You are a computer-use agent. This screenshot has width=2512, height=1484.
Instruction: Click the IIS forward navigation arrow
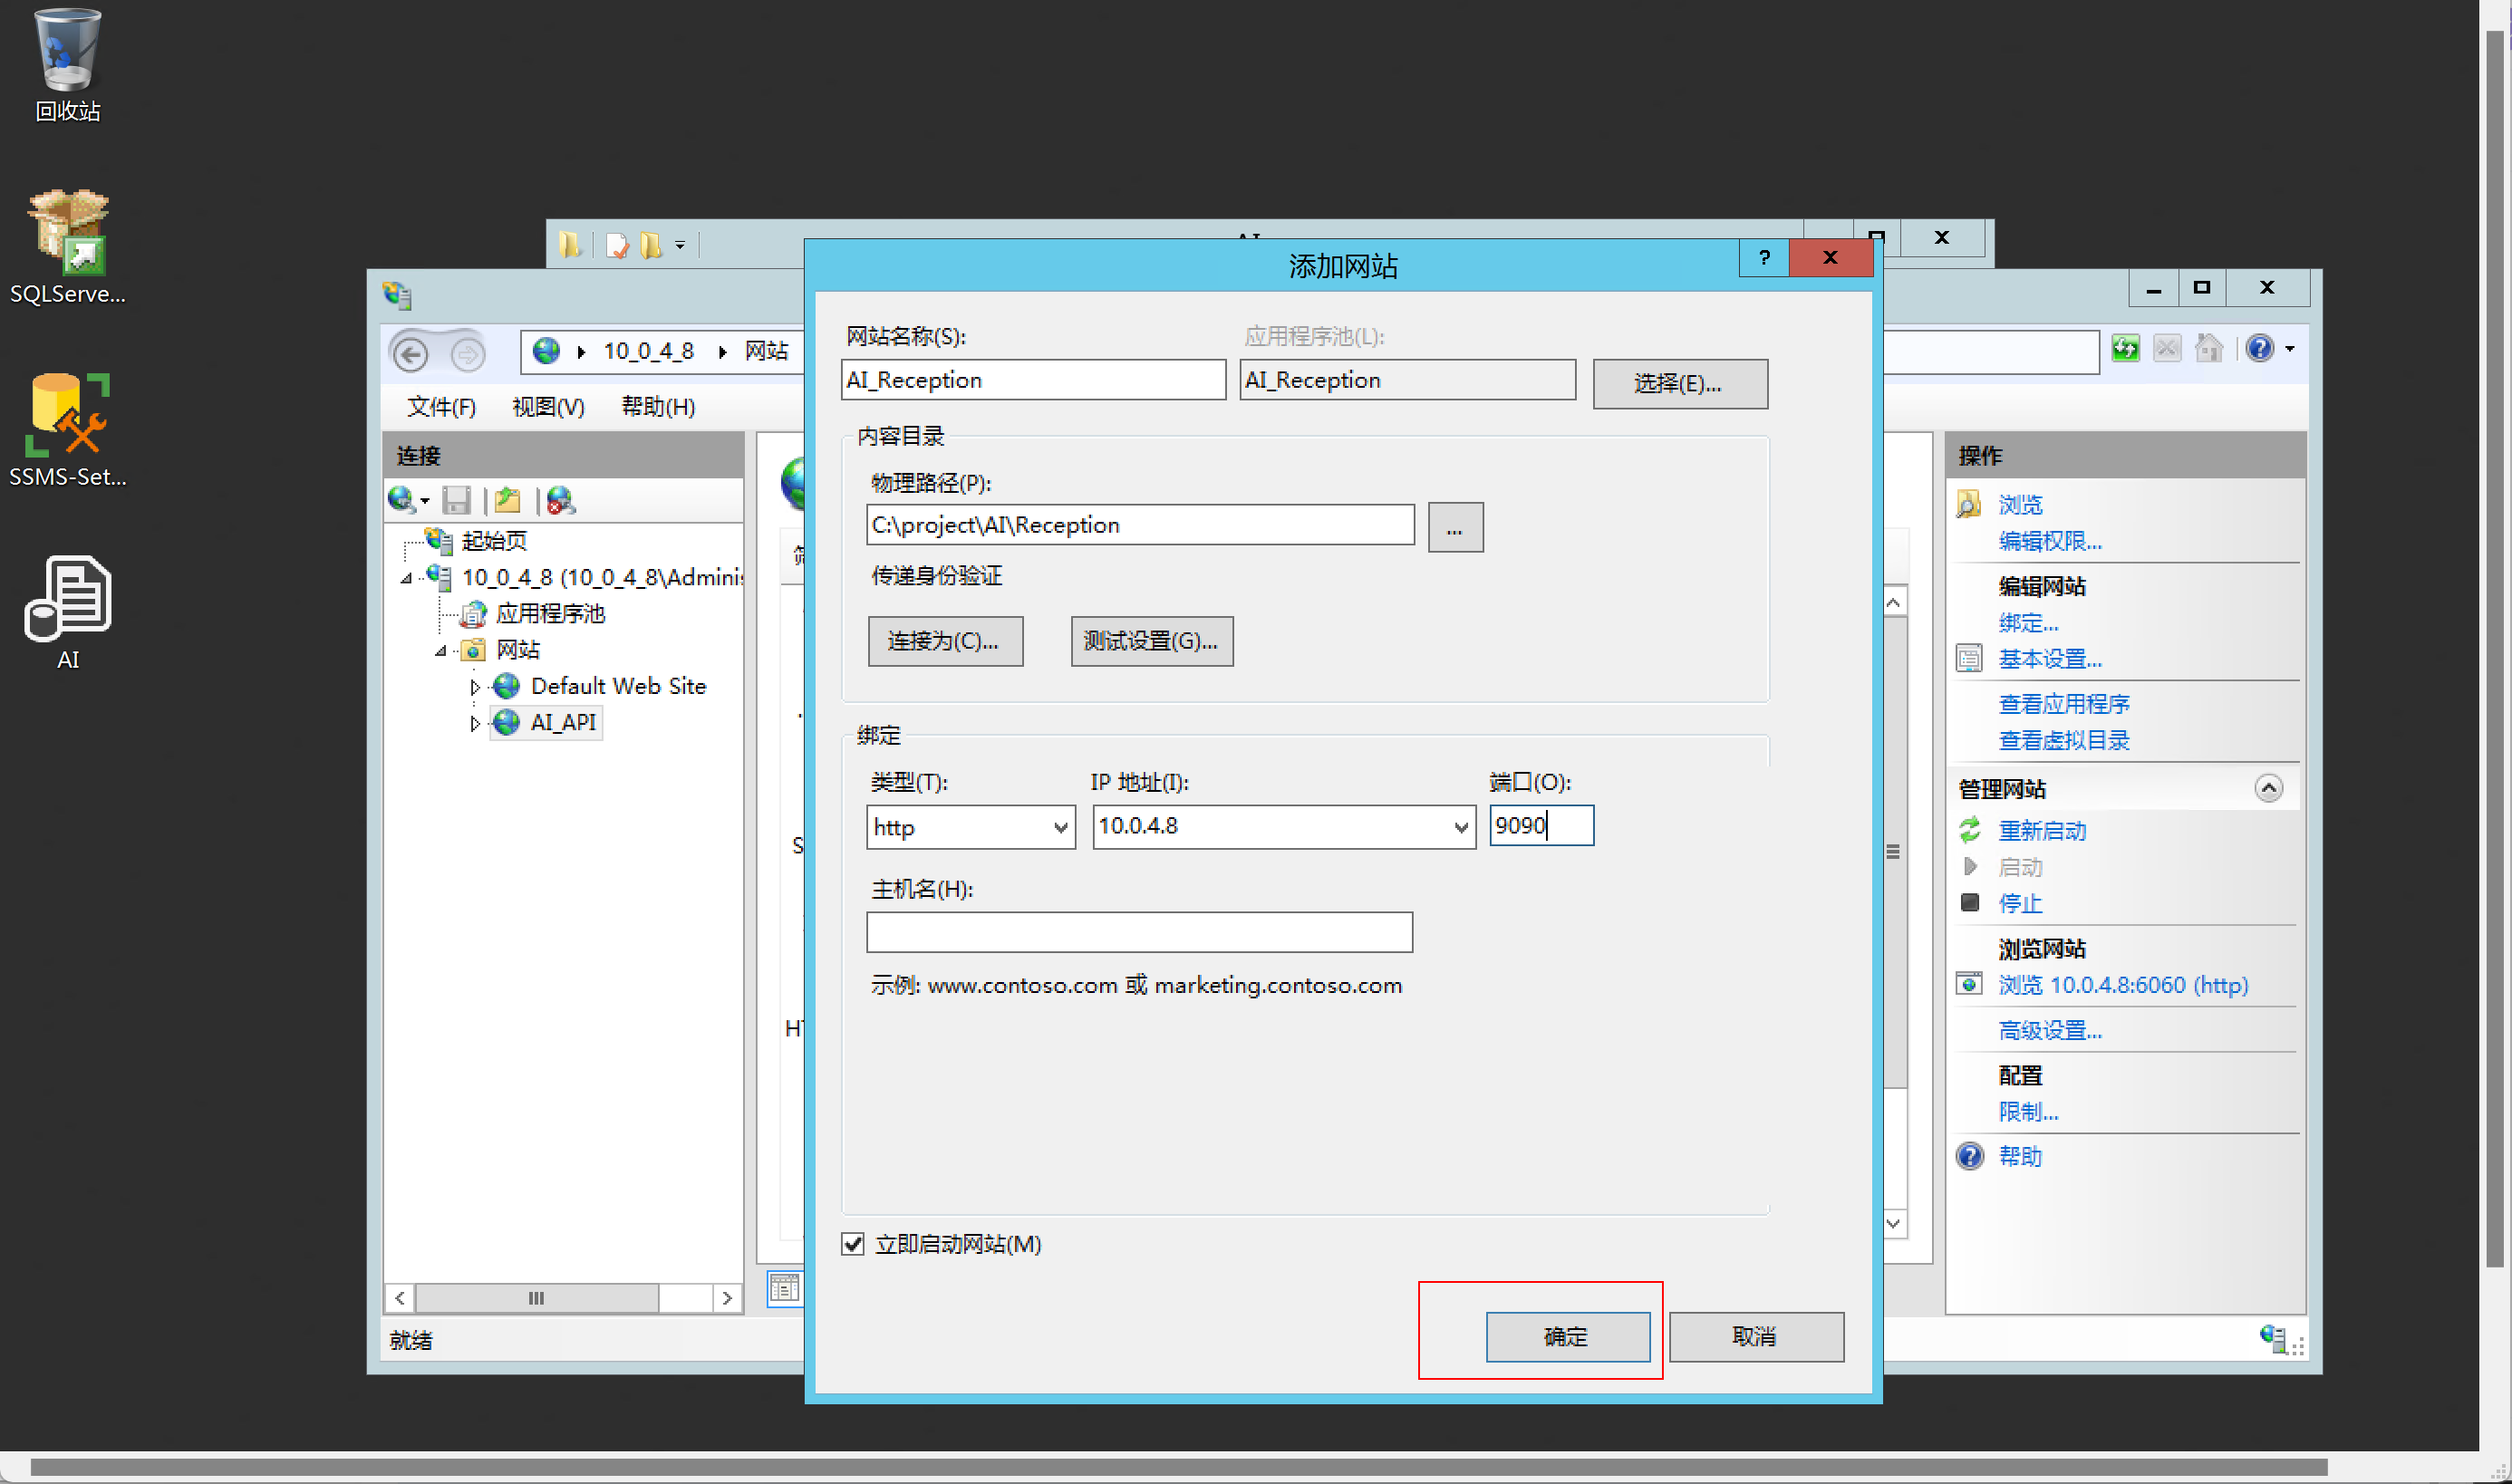(x=467, y=354)
